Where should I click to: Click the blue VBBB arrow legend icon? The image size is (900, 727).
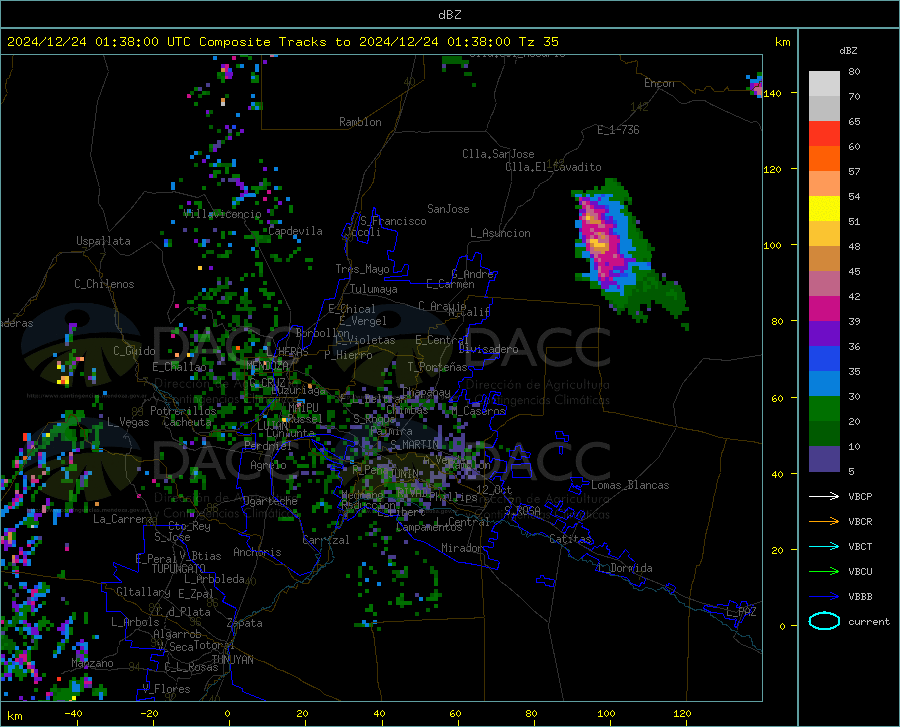click(x=824, y=597)
